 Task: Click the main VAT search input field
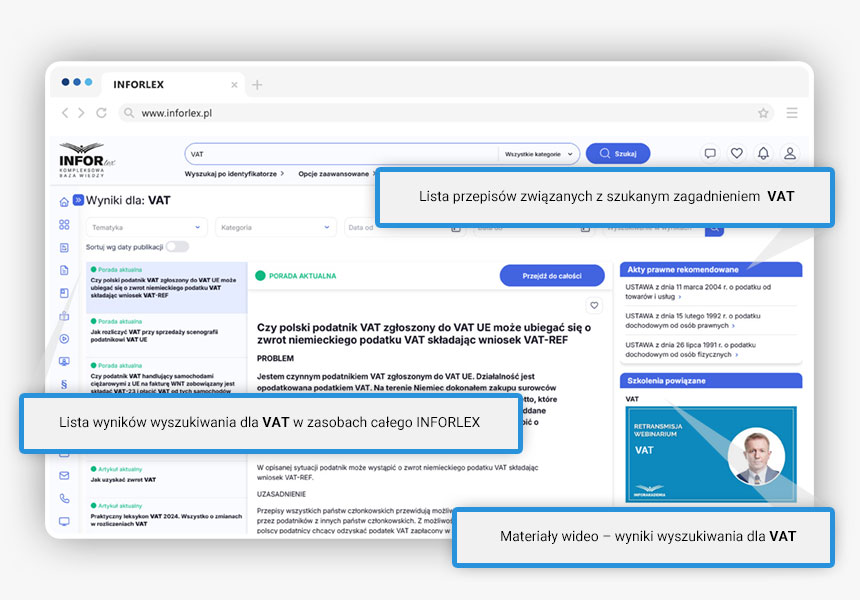tap(340, 154)
